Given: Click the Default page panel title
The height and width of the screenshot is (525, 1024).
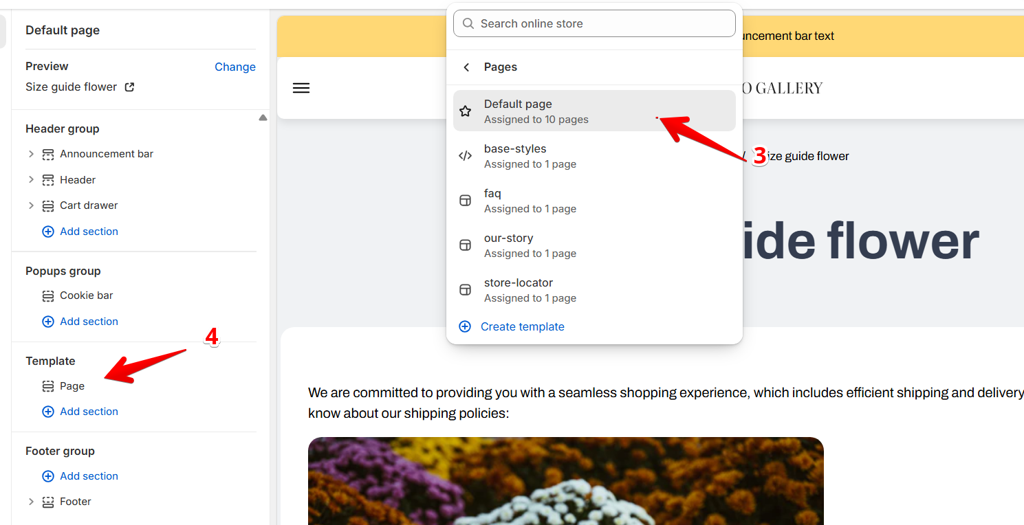Looking at the screenshot, I should [63, 30].
